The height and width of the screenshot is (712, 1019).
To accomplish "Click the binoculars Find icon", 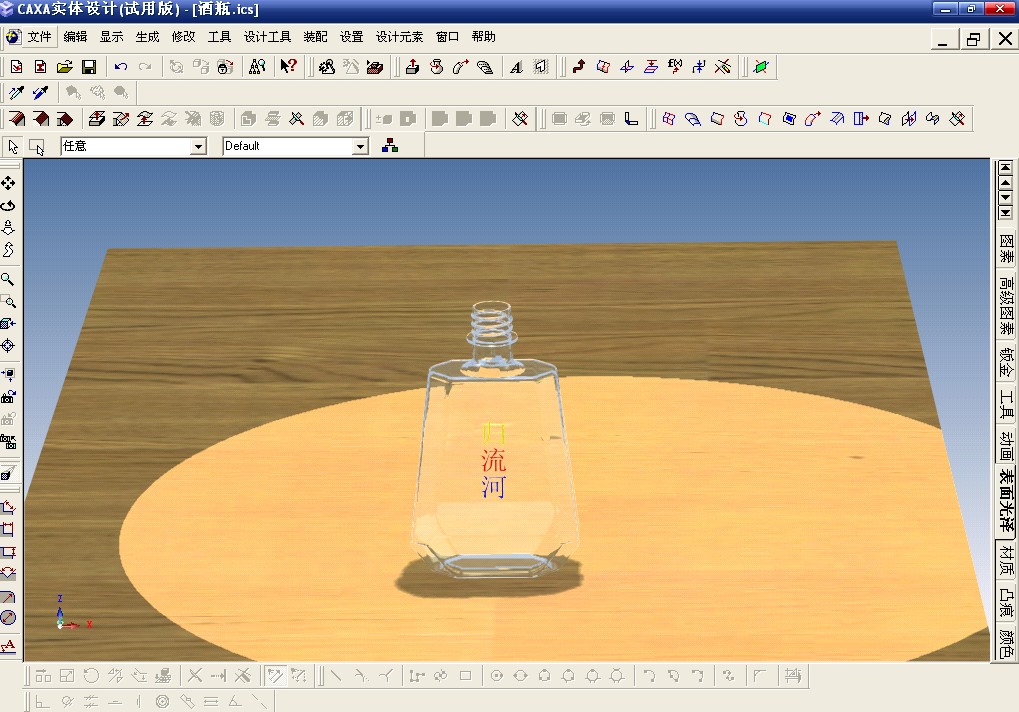I will point(257,67).
